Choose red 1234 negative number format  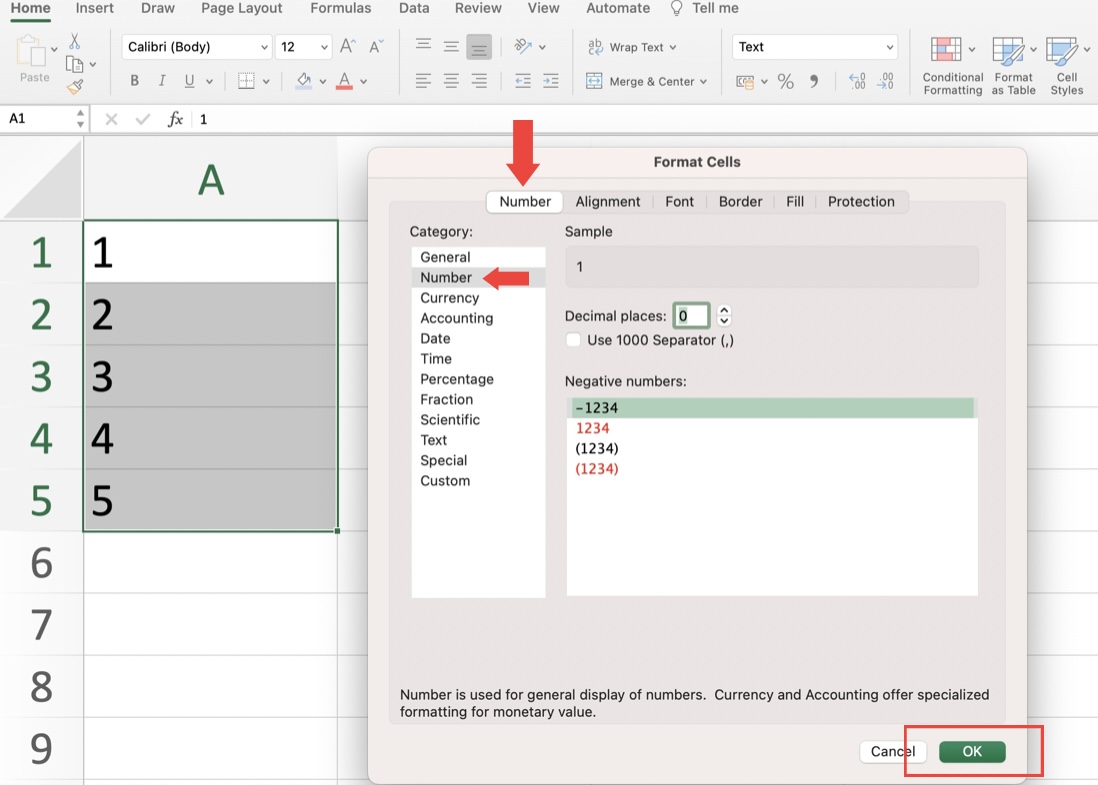pos(771,428)
